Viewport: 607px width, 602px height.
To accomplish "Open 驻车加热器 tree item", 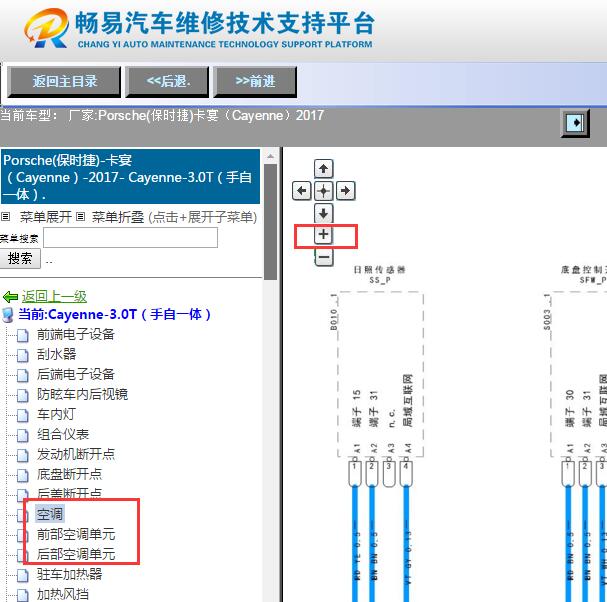I will [x=70, y=575].
